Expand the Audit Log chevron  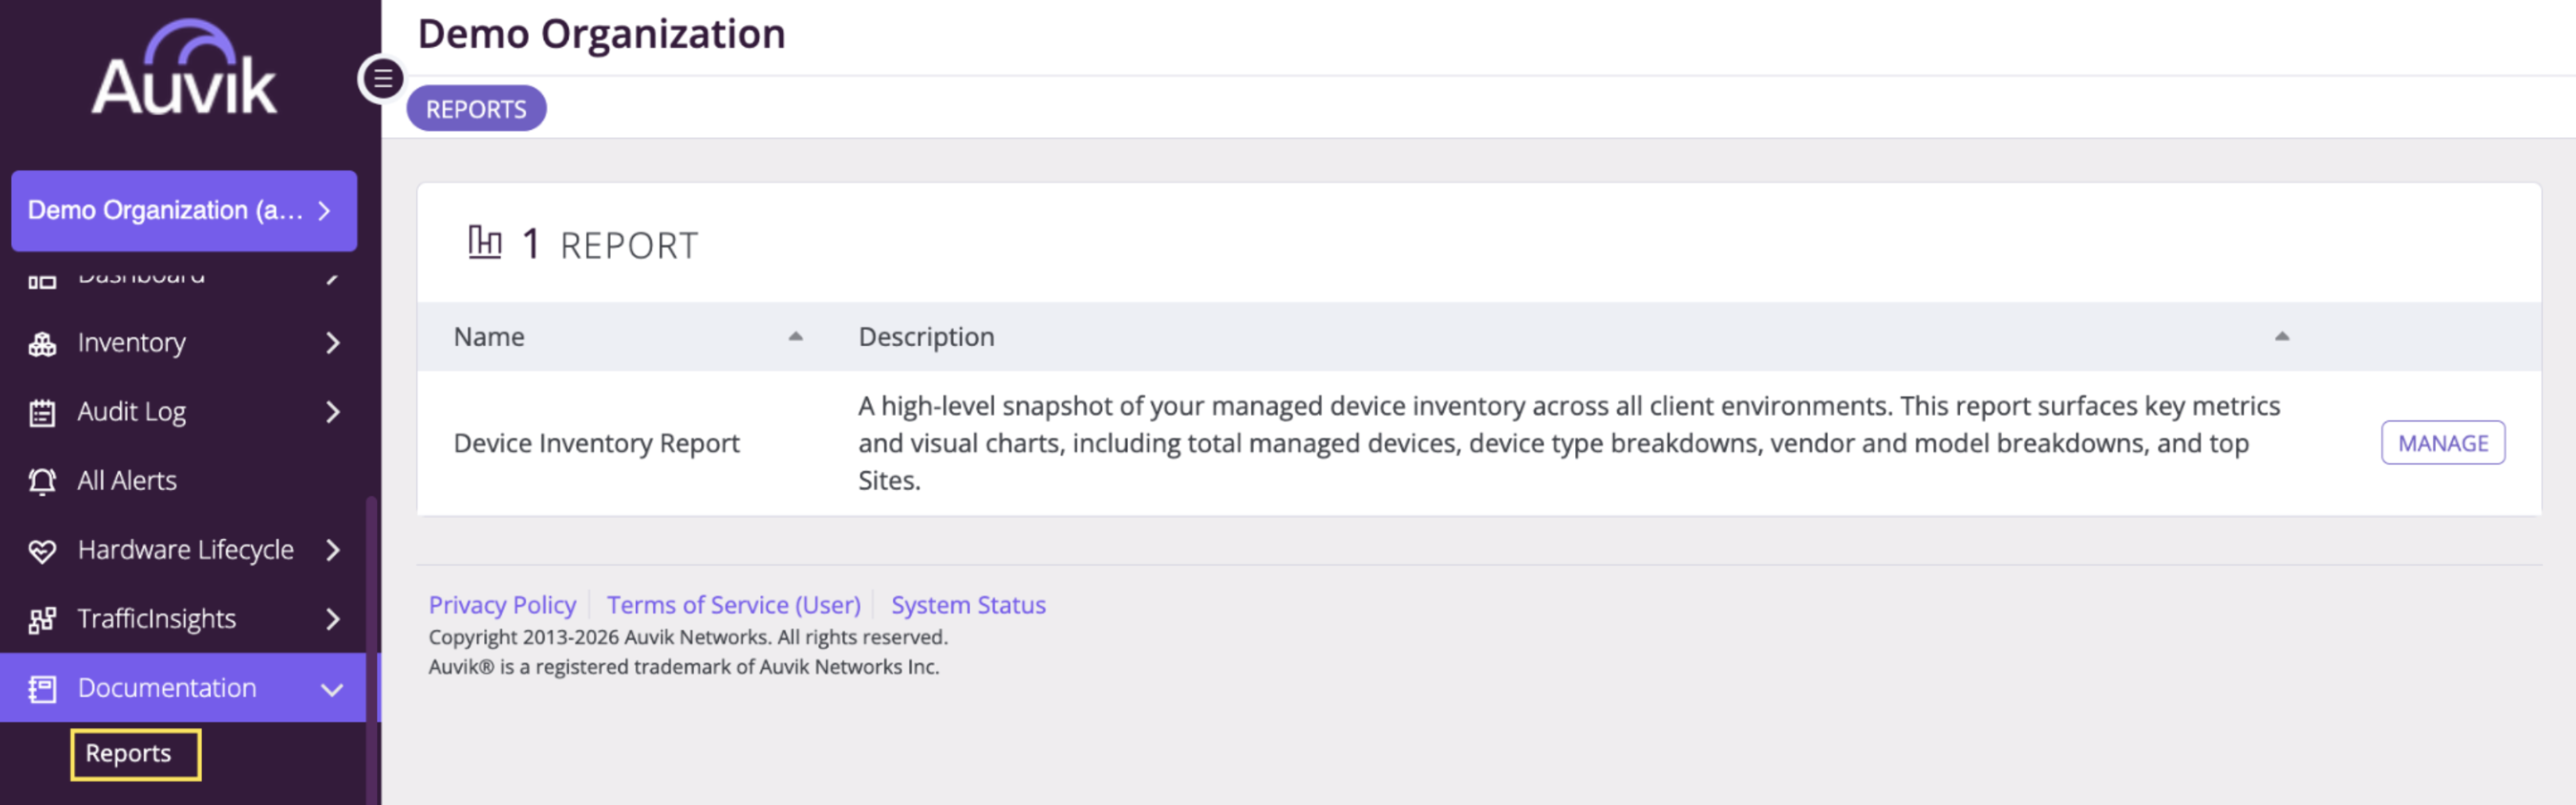coord(333,412)
